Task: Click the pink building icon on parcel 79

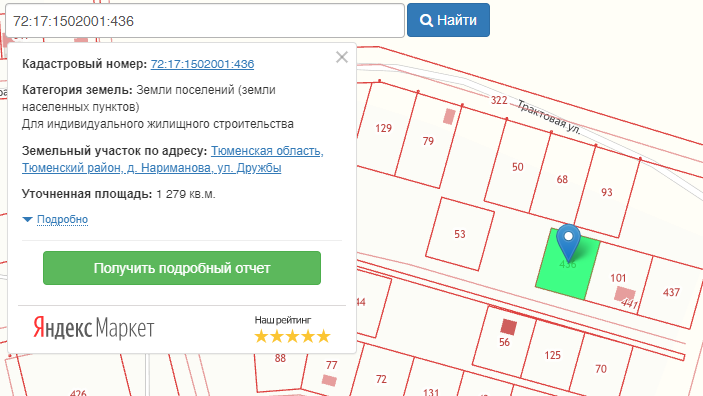Action: coord(449,116)
